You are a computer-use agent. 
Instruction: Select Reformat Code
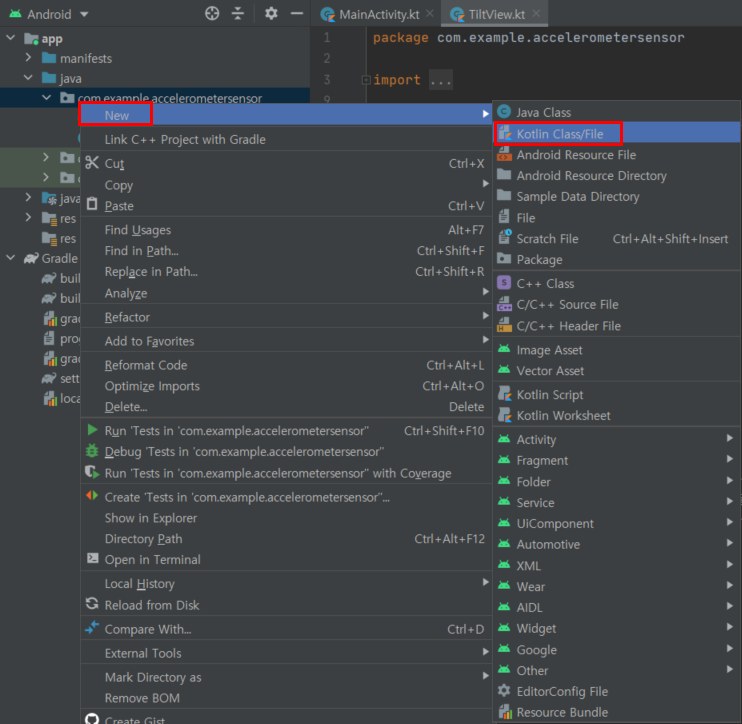pyautogui.click(x=286, y=365)
